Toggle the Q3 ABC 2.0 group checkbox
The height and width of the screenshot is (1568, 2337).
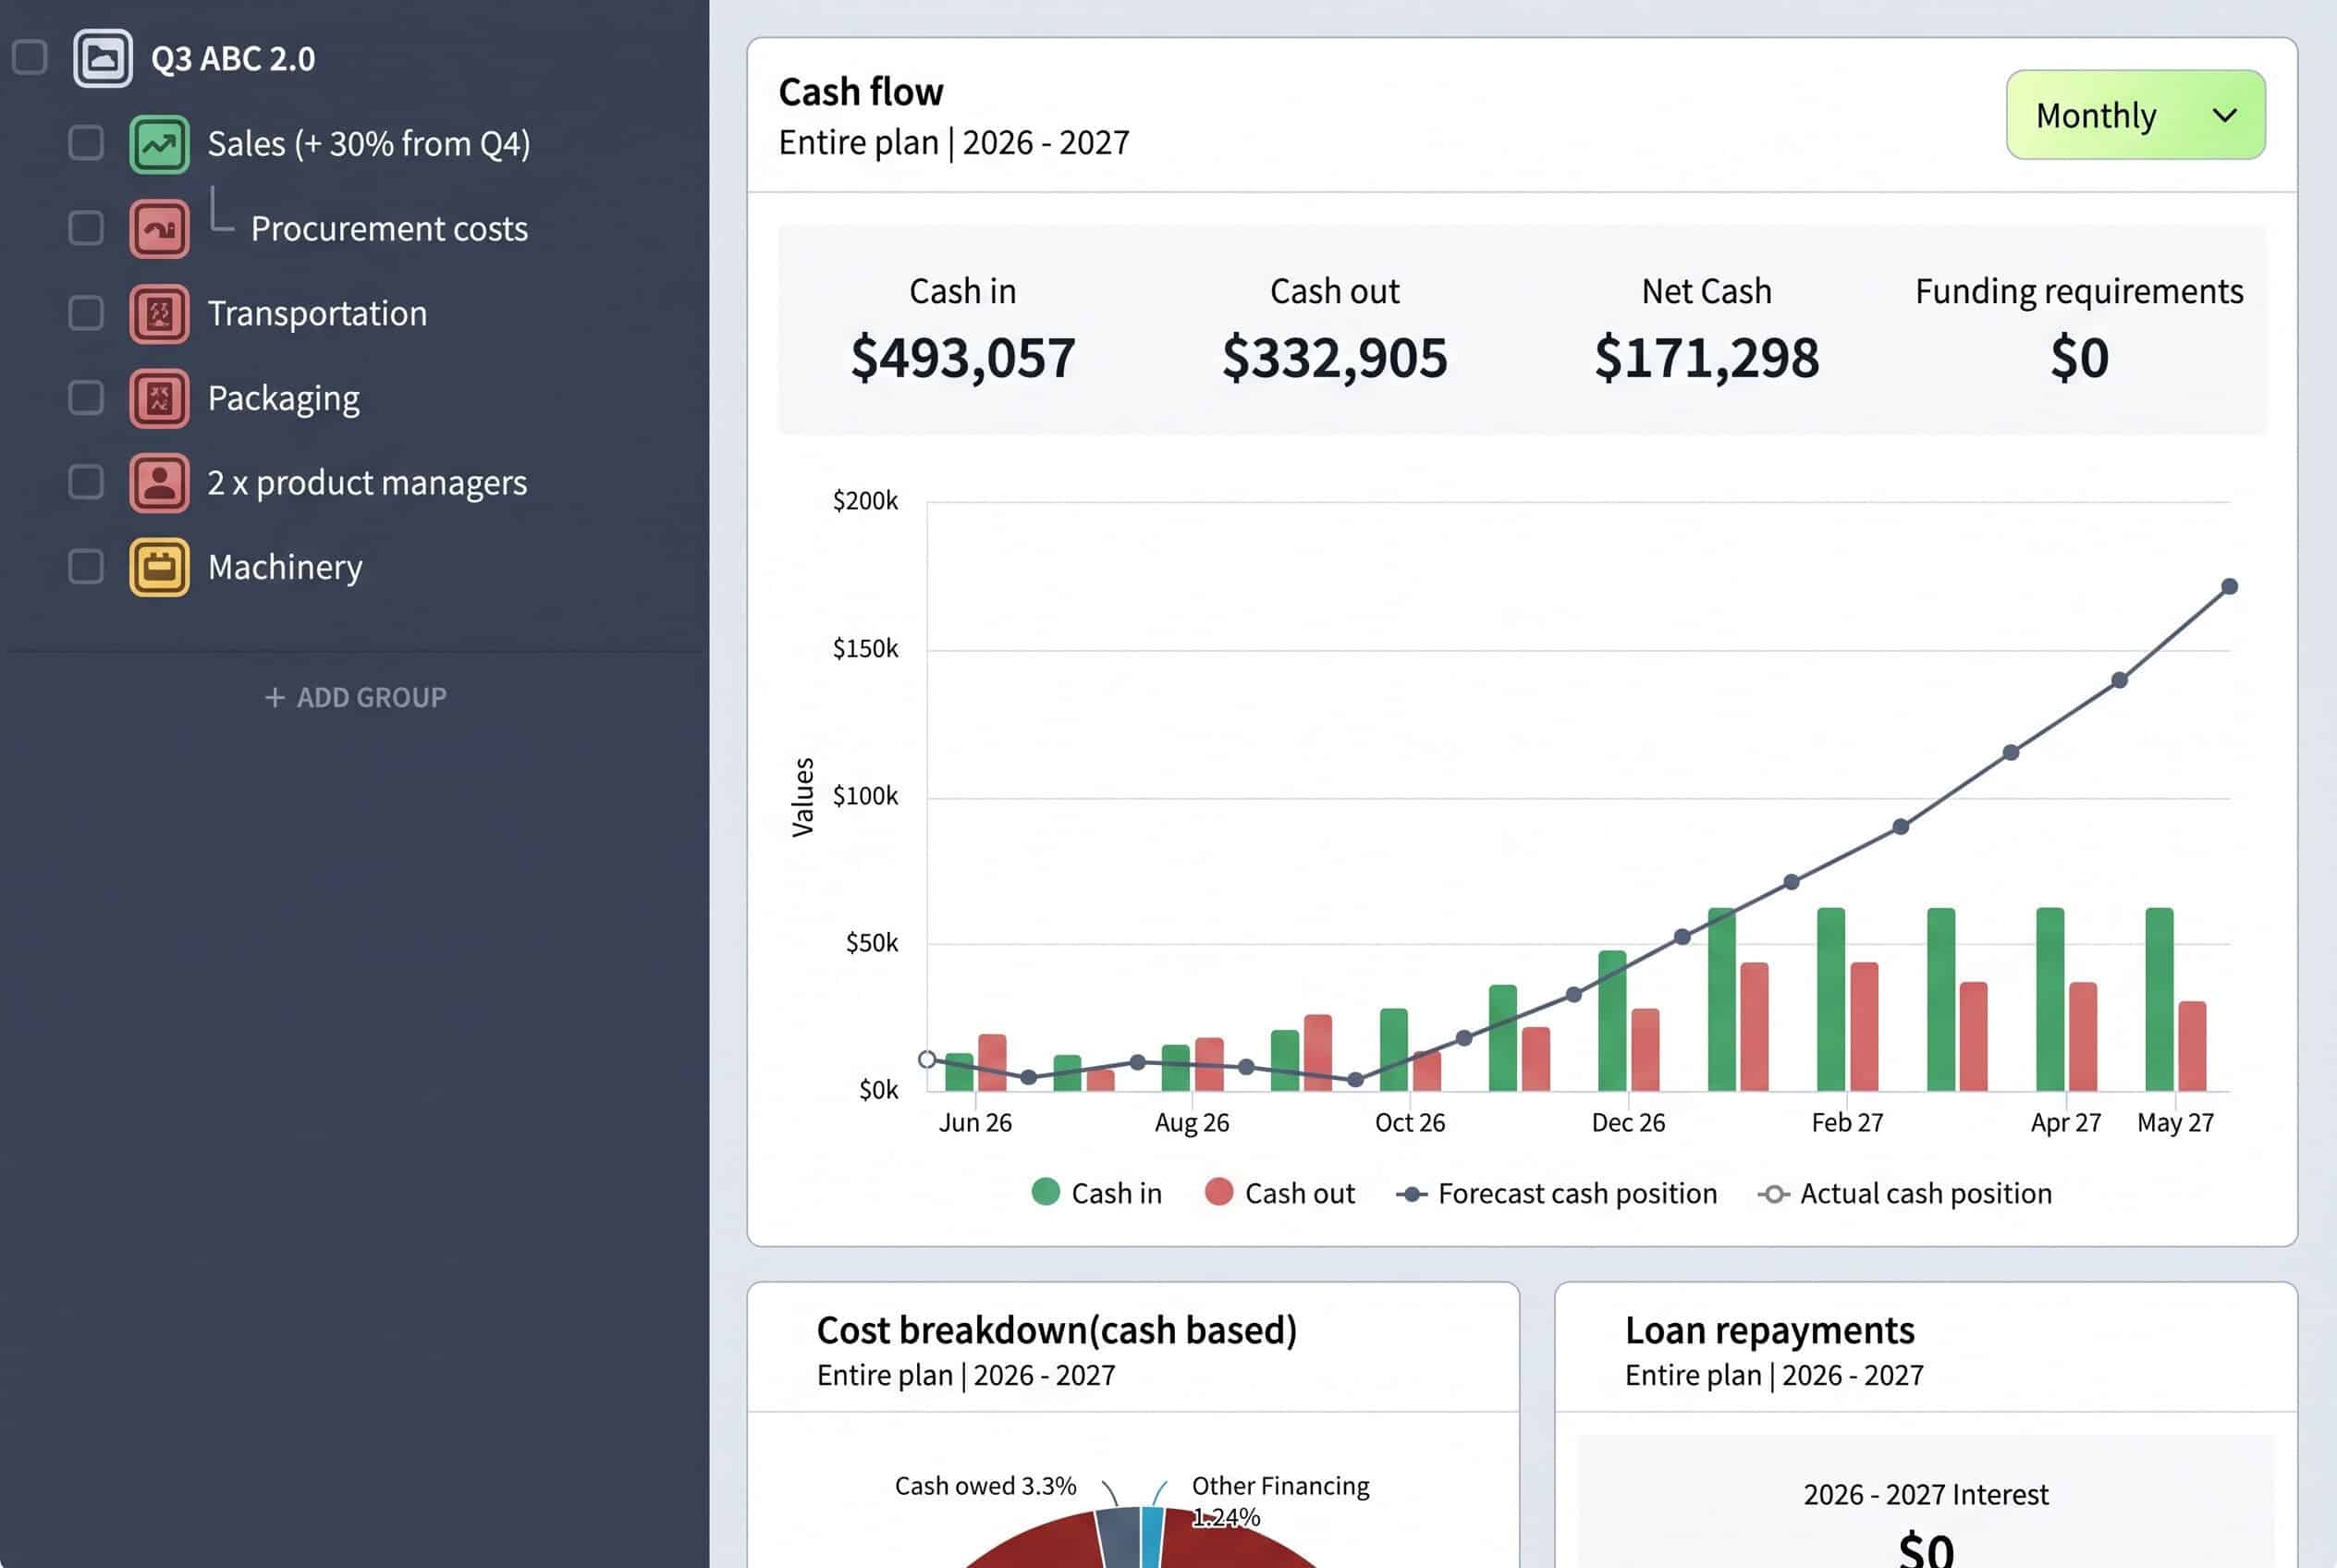coord(30,58)
